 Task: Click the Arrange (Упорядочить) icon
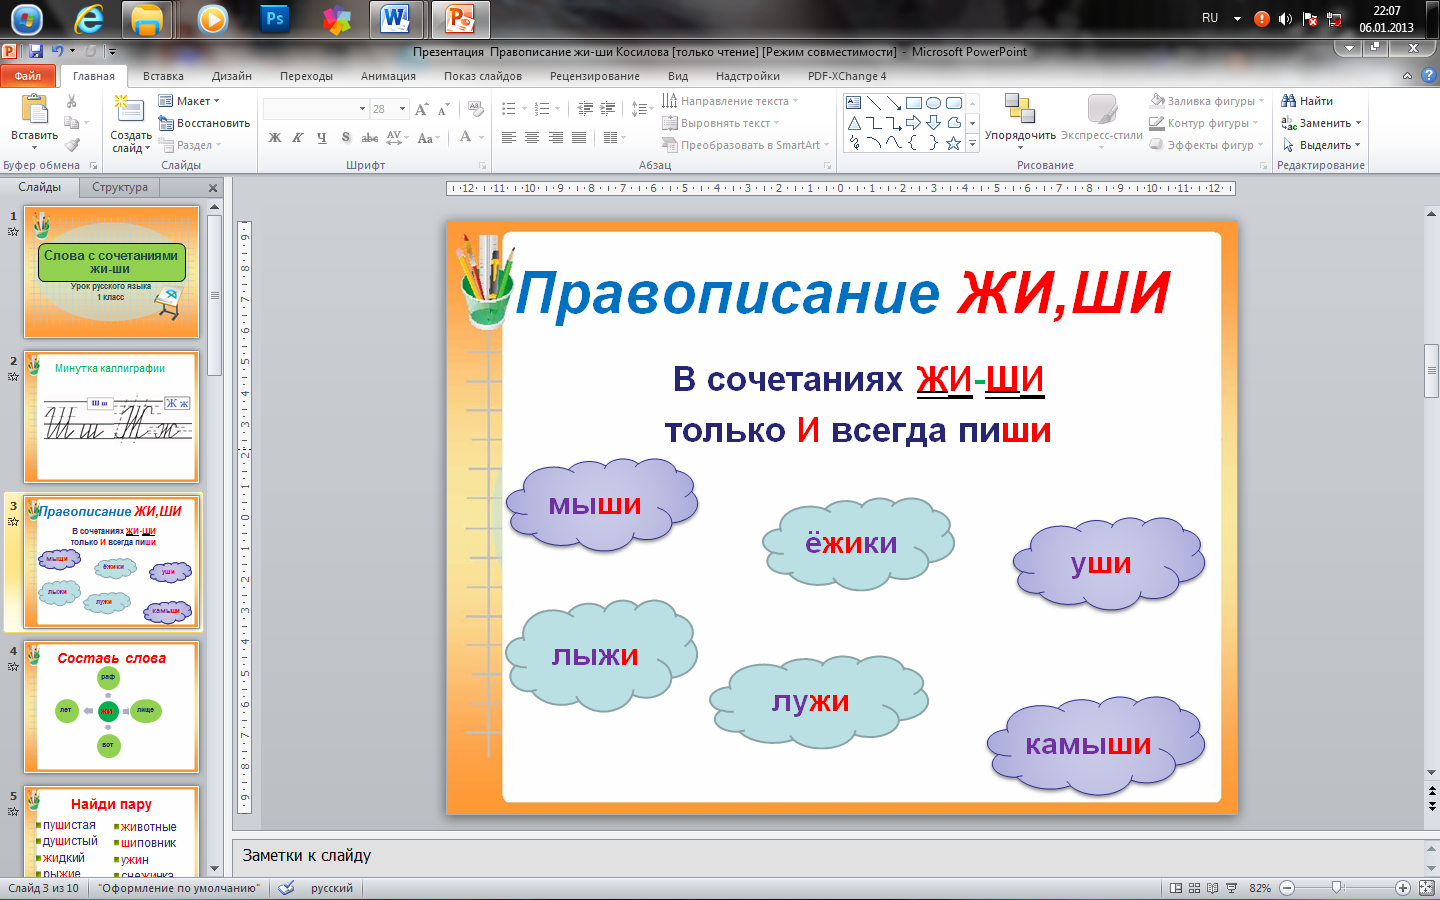1020,109
